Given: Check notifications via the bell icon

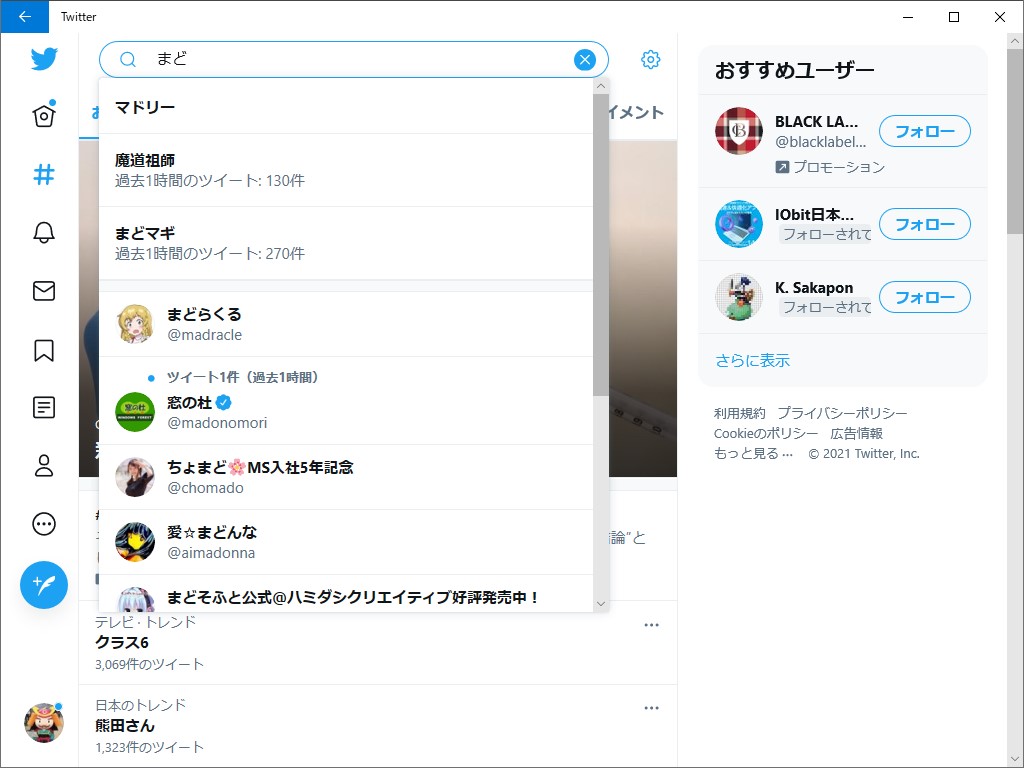Looking at the screenshot, I should pyautogui.click(x=43, y=232).
